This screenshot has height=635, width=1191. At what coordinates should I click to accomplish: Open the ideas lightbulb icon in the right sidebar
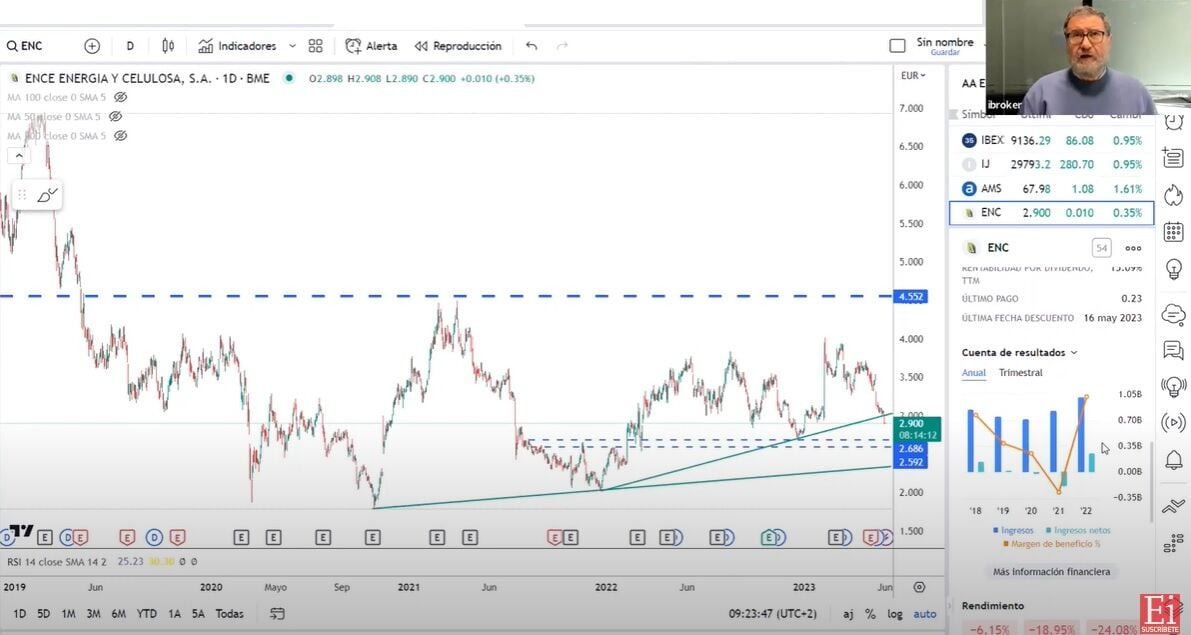pos(1173,269)
